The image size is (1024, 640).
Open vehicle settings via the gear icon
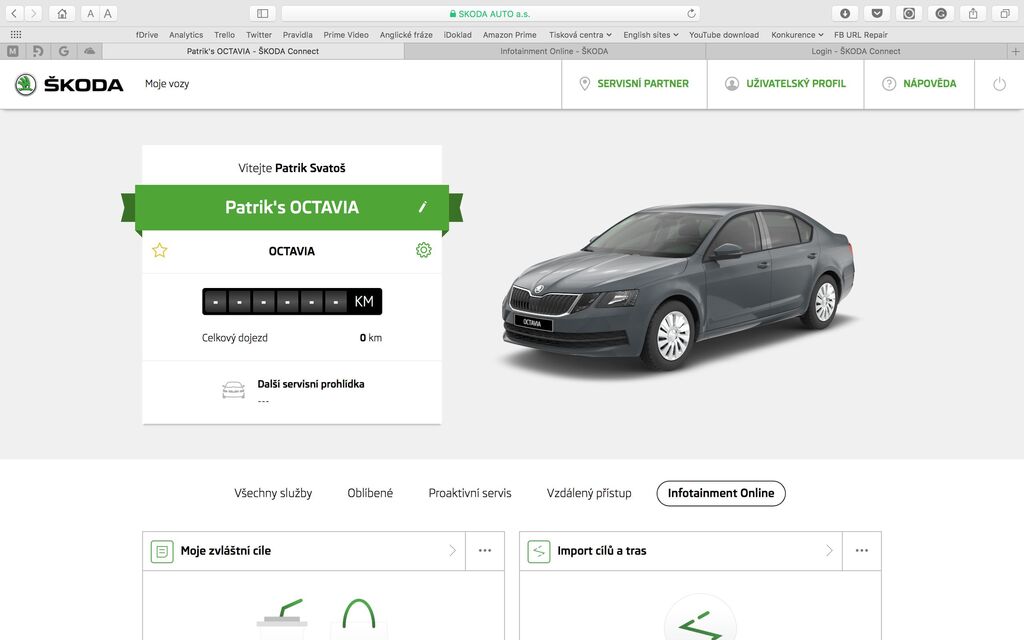tap(423, 251)
